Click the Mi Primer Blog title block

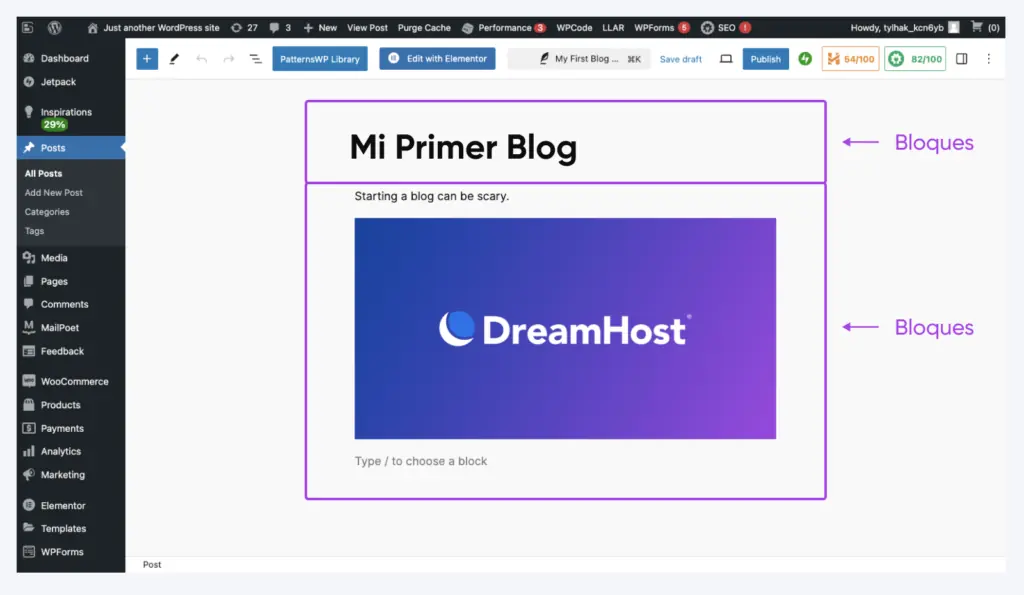click(x=463, y=147)
